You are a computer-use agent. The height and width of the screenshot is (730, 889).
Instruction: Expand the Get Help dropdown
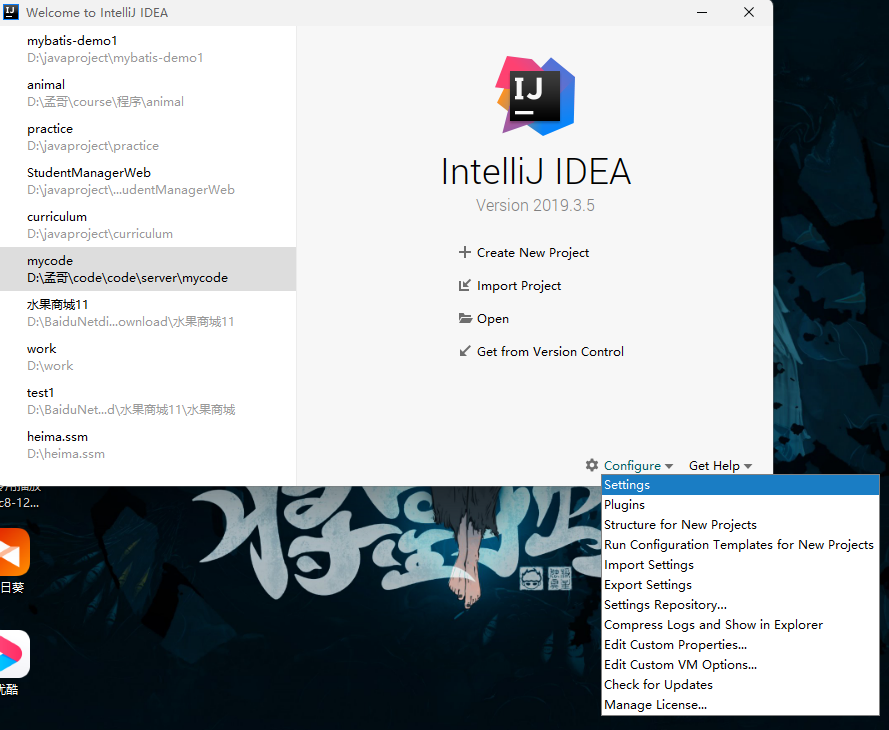(x=720, y=465)
